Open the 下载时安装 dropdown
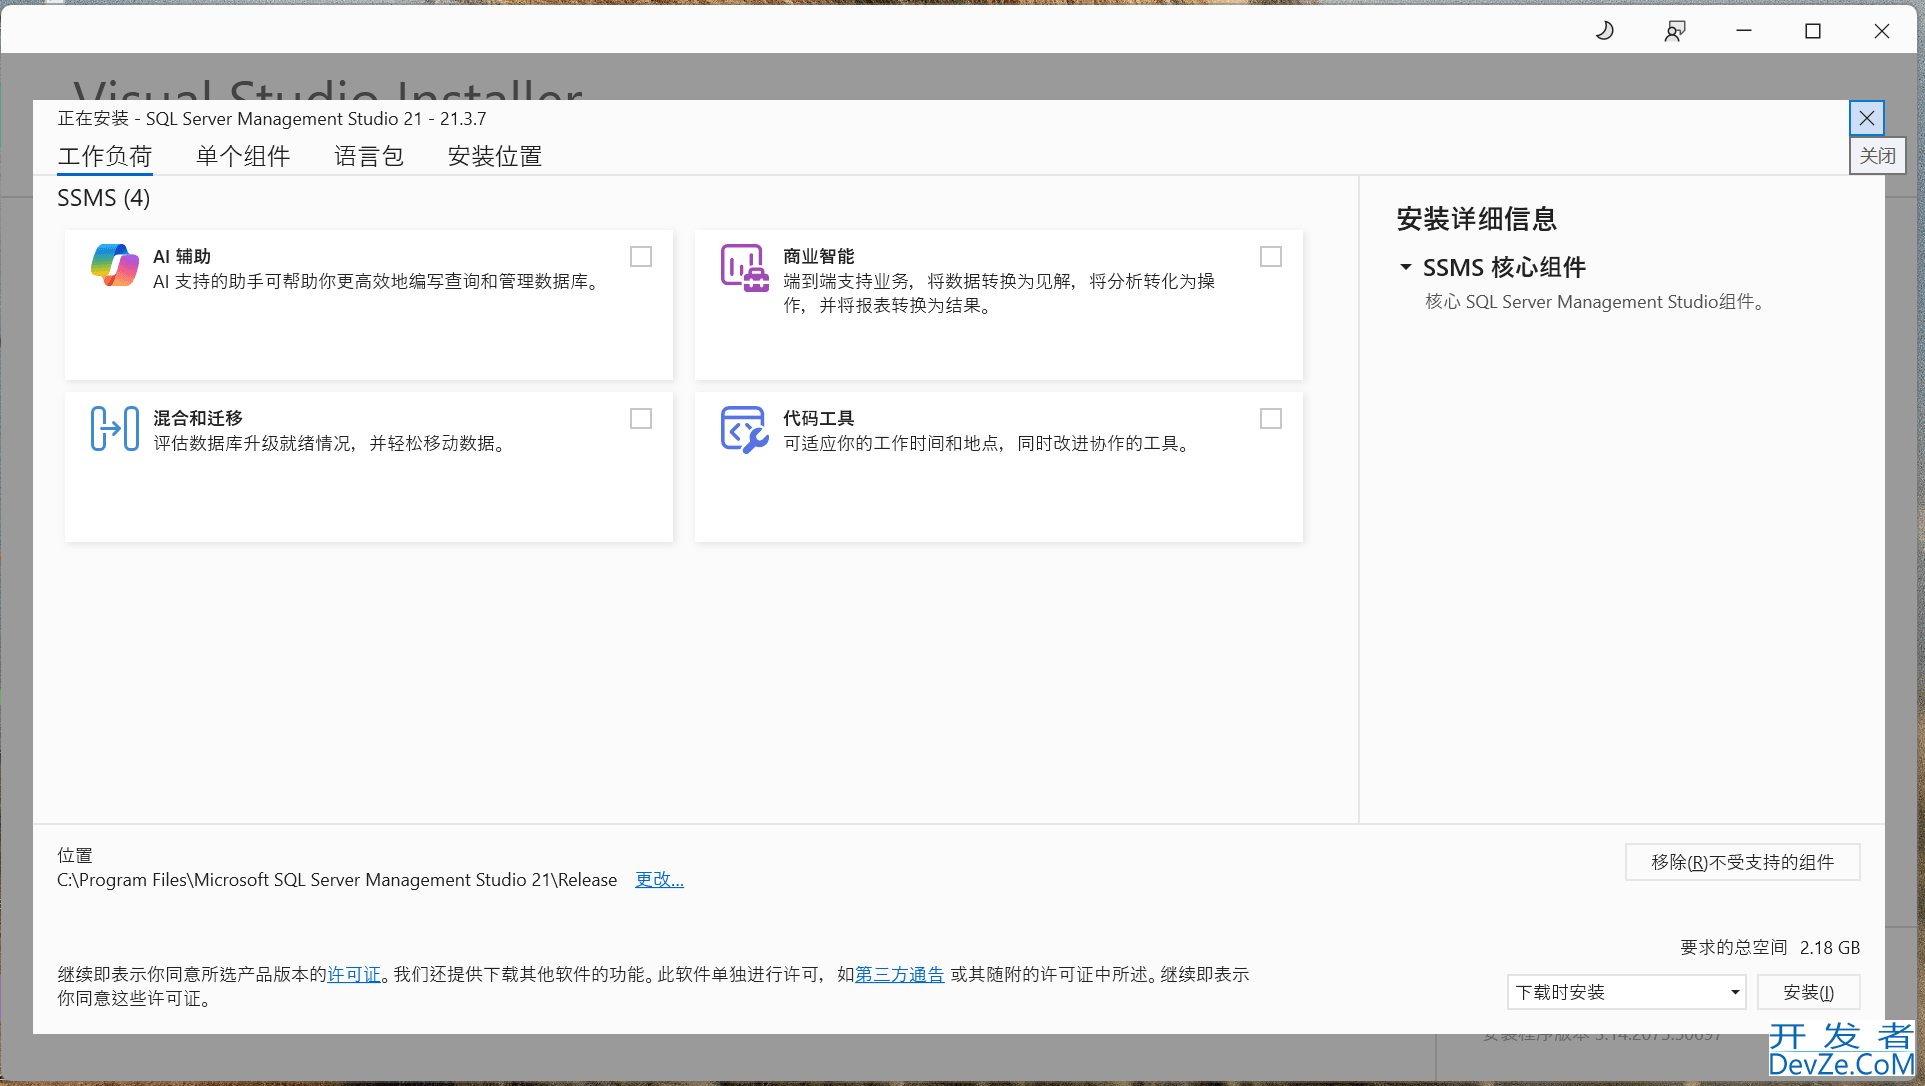 (x=1627, y=992)
